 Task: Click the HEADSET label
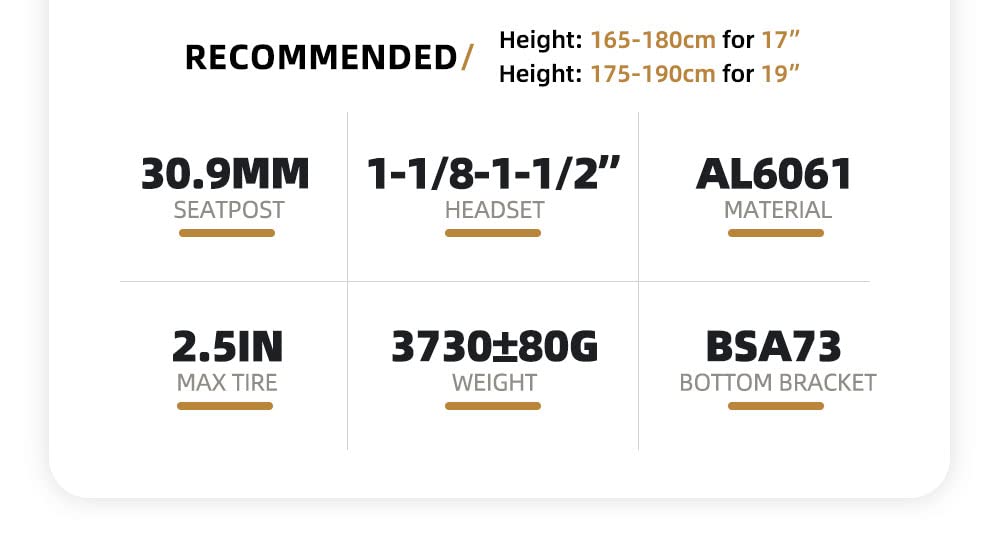coord(494,210)
